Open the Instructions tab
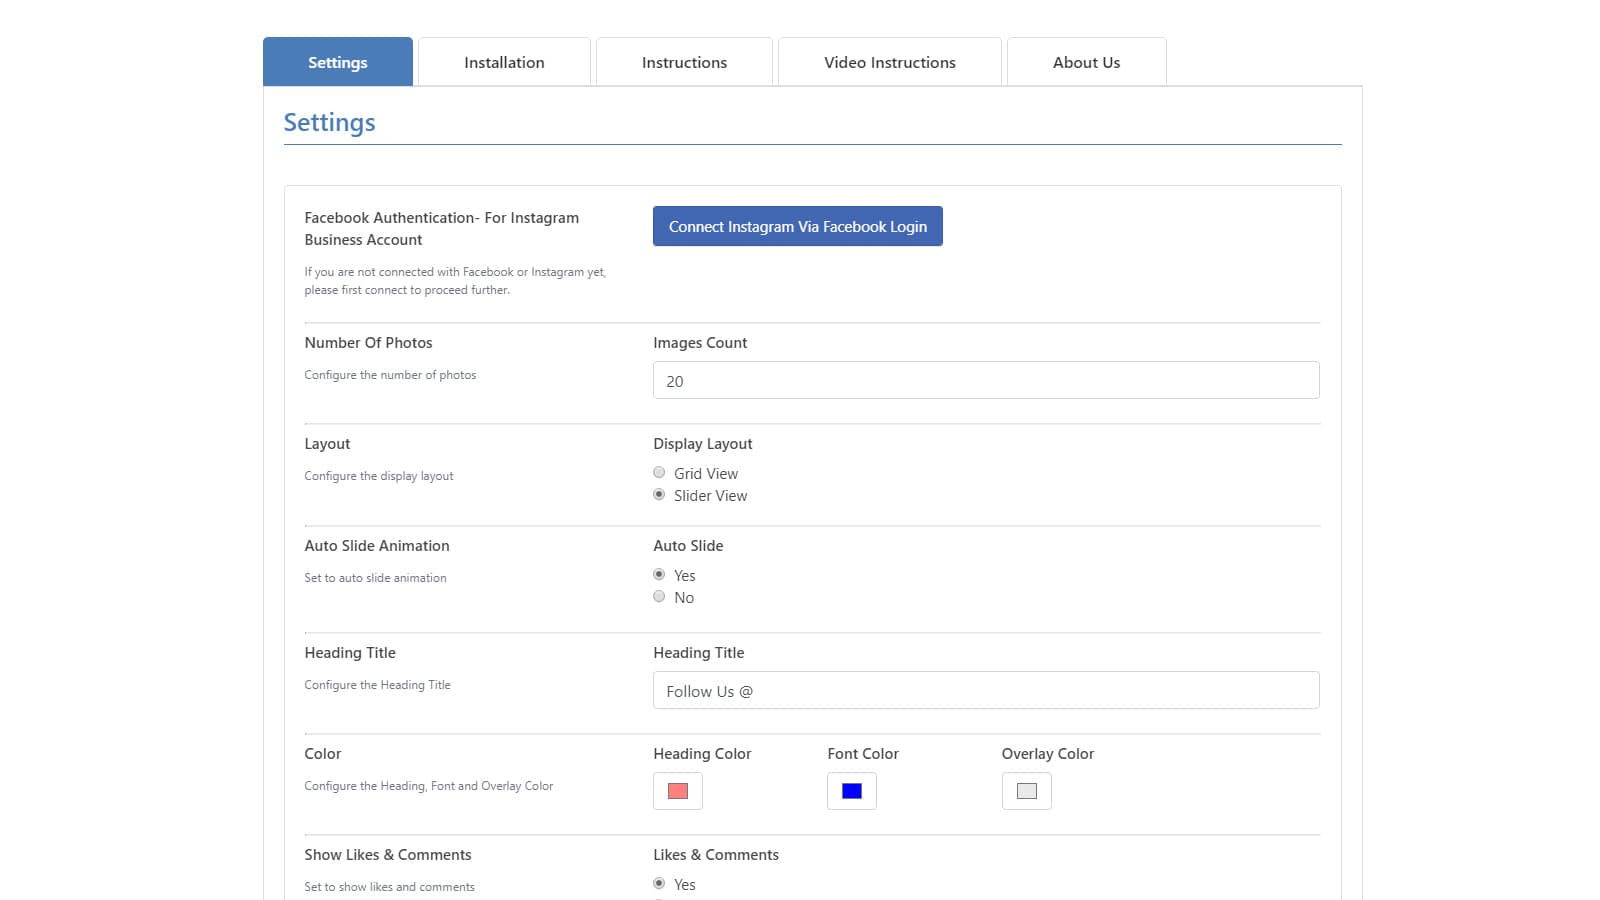 click(x=684, y=62)
